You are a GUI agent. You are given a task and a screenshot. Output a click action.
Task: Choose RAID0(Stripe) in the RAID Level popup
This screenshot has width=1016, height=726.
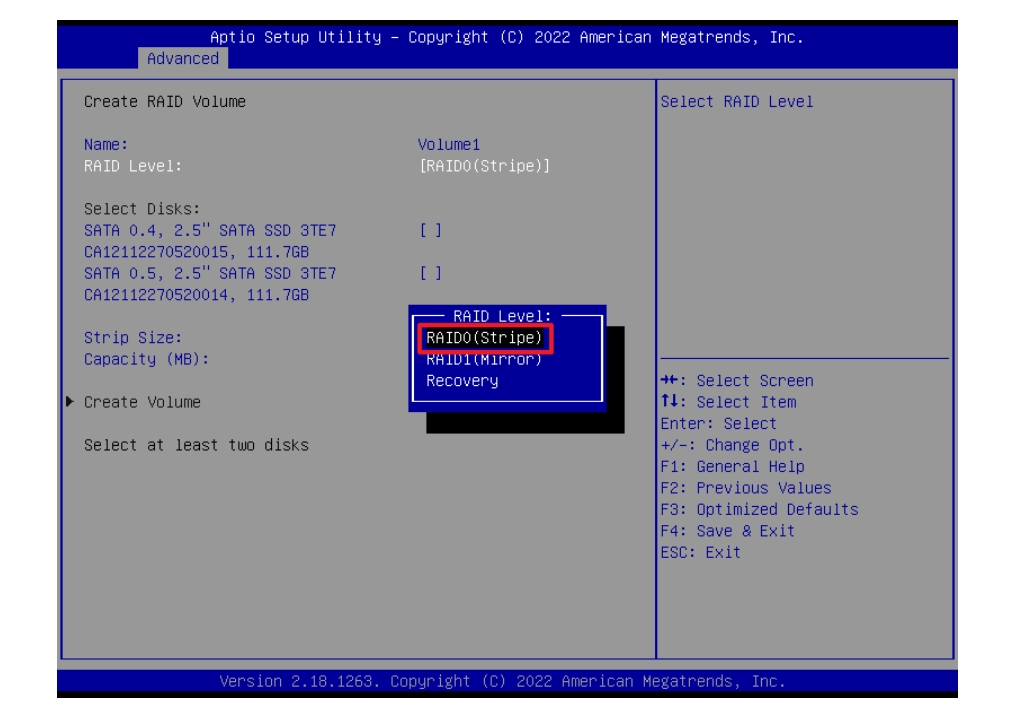pos(484,338)
